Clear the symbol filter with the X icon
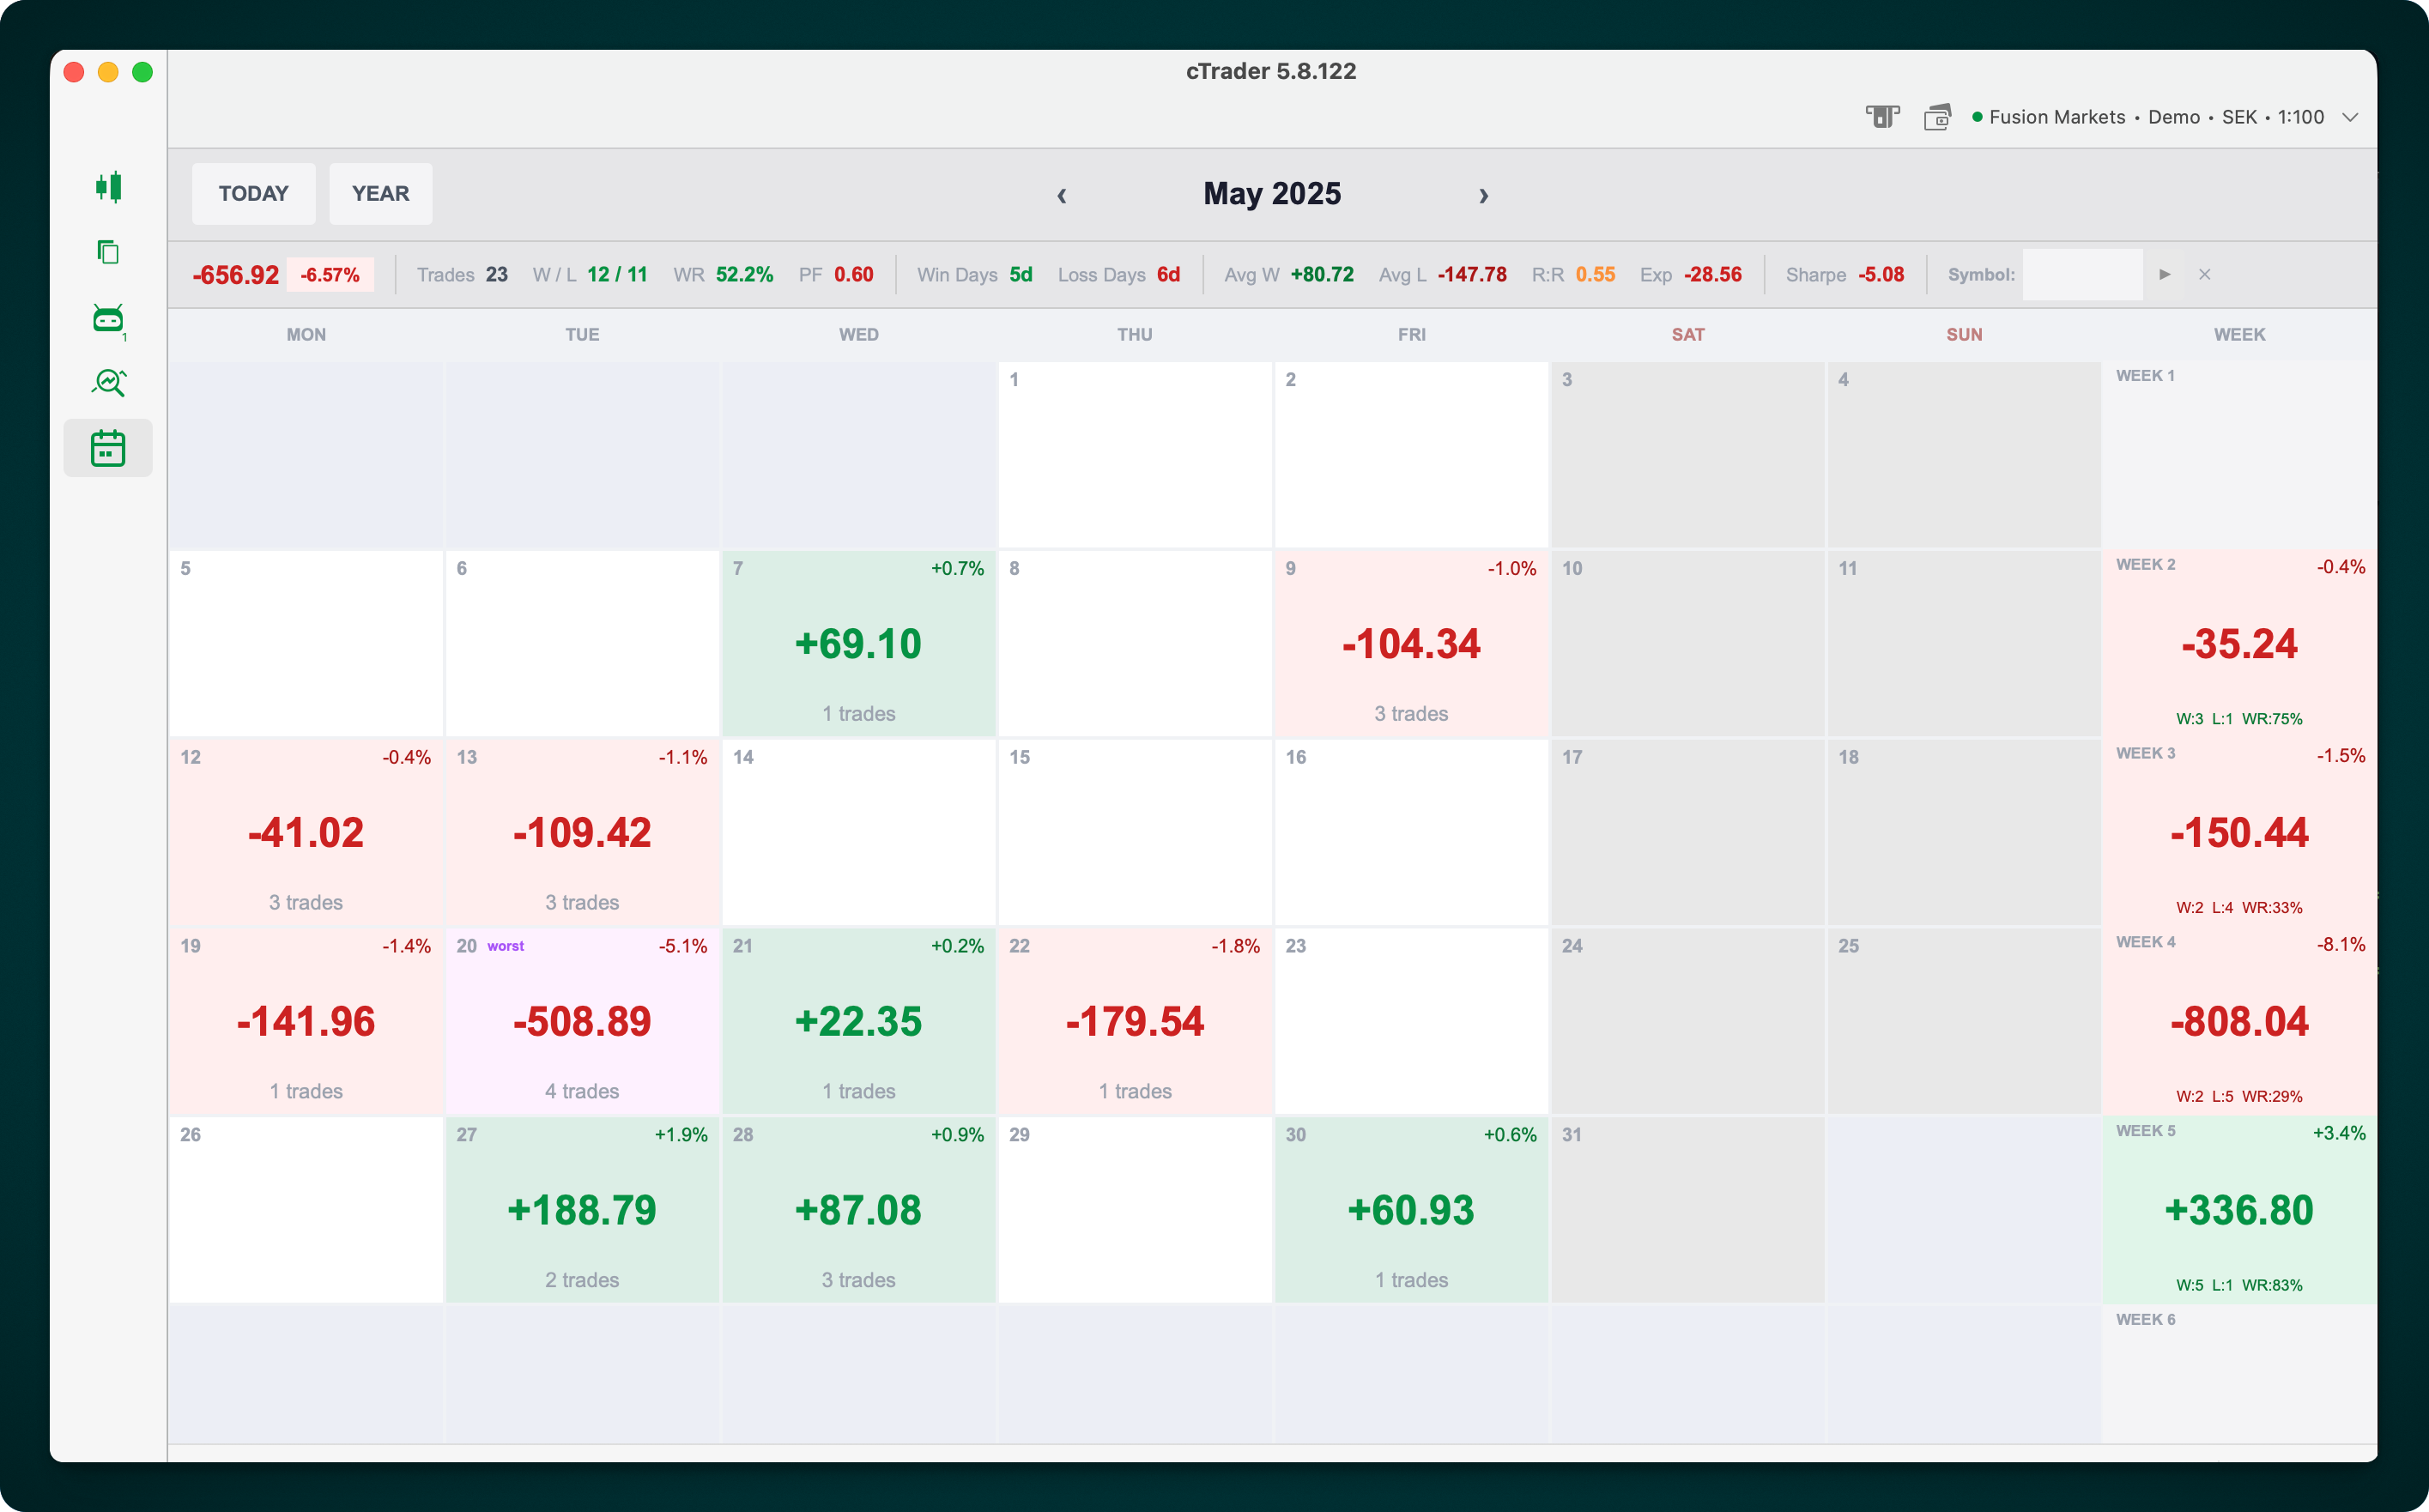The width and height of the screenshot is (2429, 1512). click(x=2205, y=274)
